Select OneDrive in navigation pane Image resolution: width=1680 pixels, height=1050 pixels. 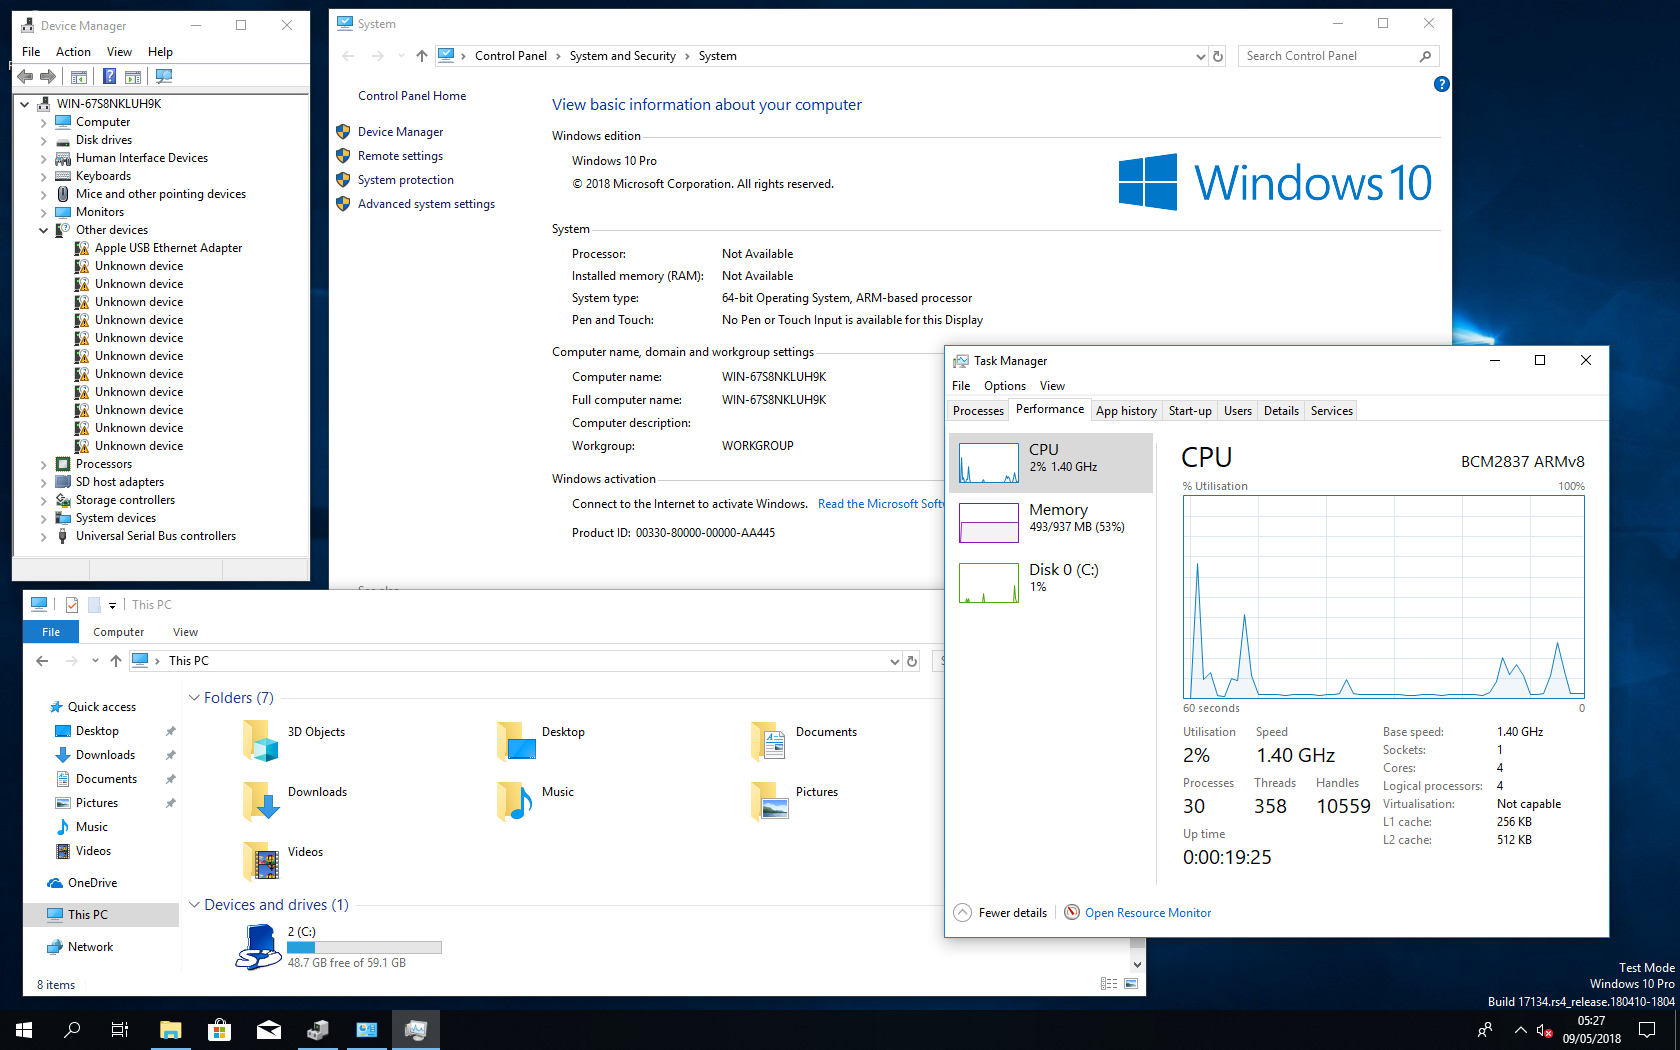[92, 883]
